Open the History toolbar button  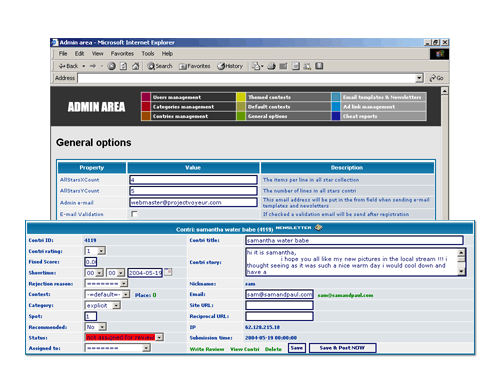230,66
